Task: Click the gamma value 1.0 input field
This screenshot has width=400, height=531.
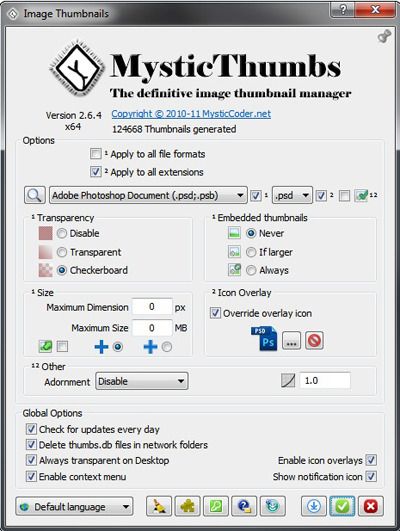Action: [325, 381]
